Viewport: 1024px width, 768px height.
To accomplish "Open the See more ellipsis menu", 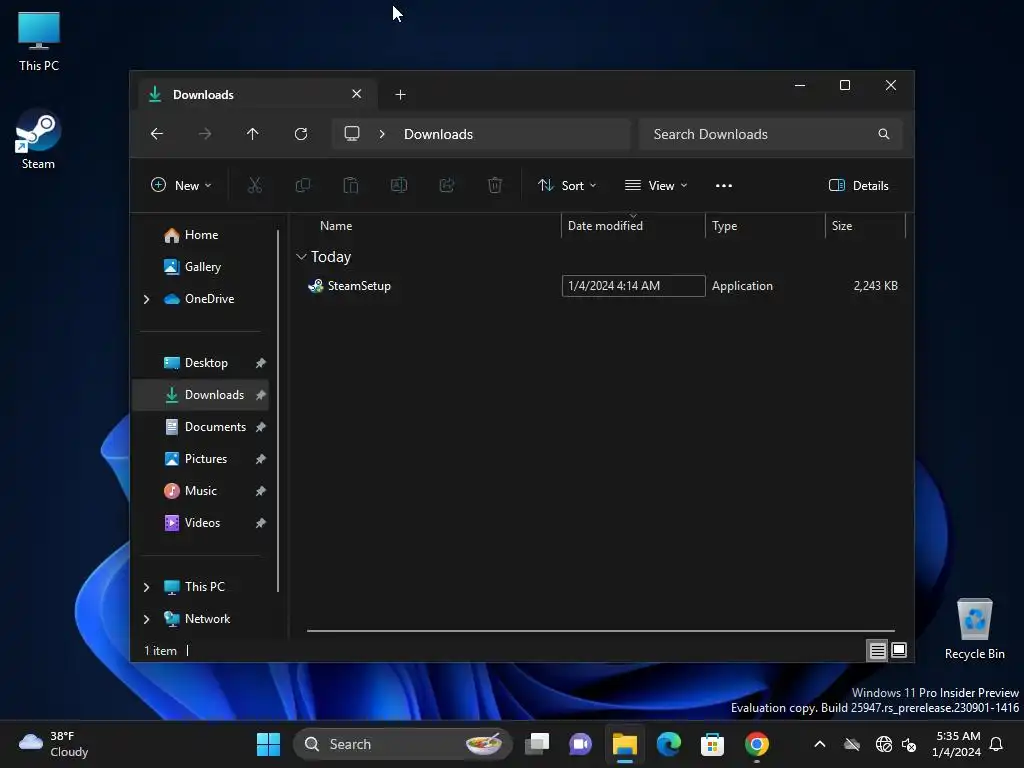I will click(724, 185).
